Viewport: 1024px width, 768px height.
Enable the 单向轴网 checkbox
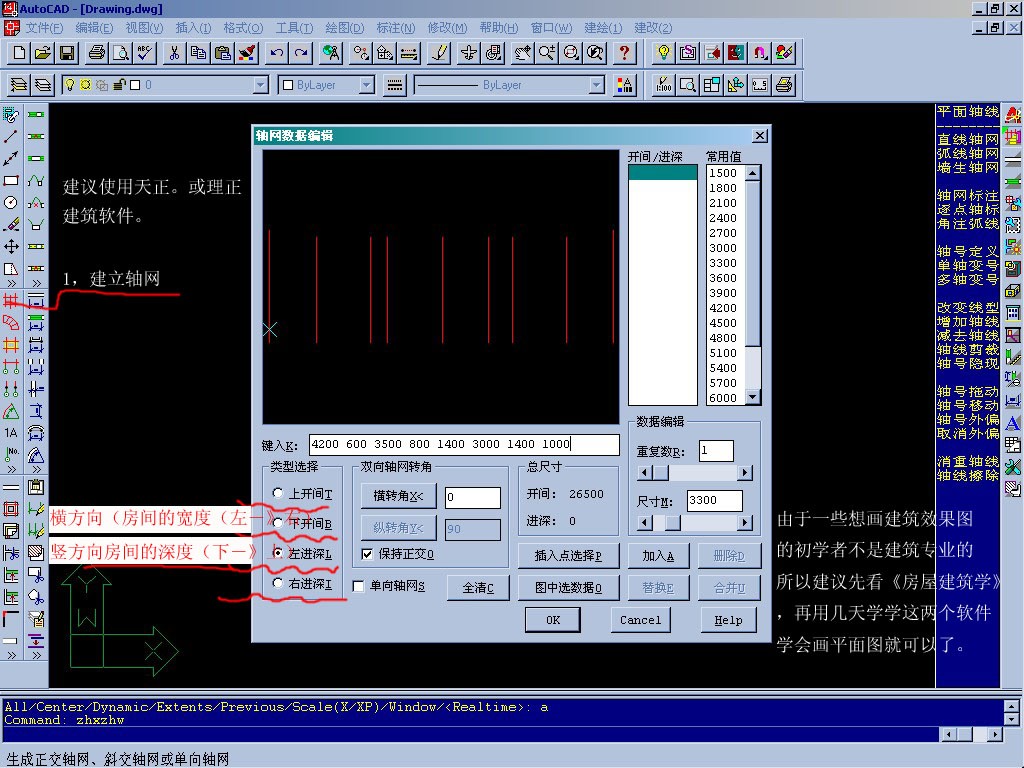[x=359, y=586]
